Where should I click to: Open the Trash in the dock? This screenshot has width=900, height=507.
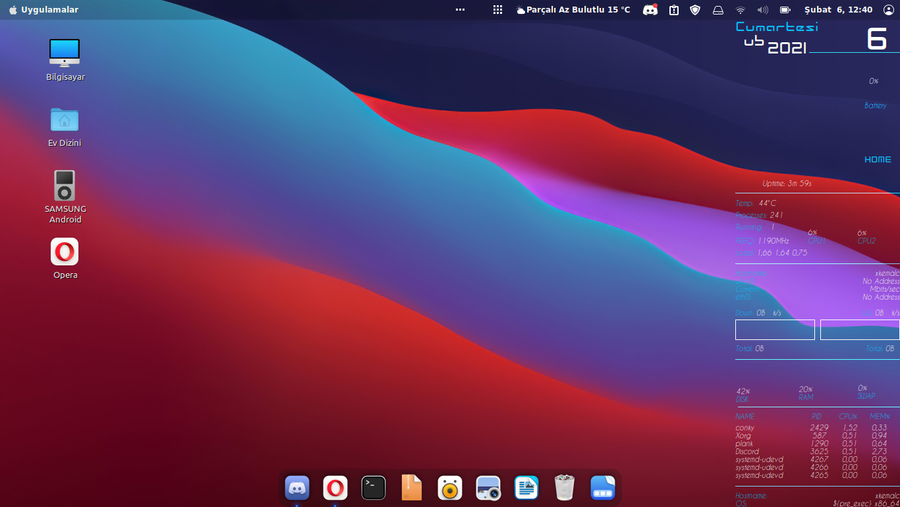[x=564, y=487]
